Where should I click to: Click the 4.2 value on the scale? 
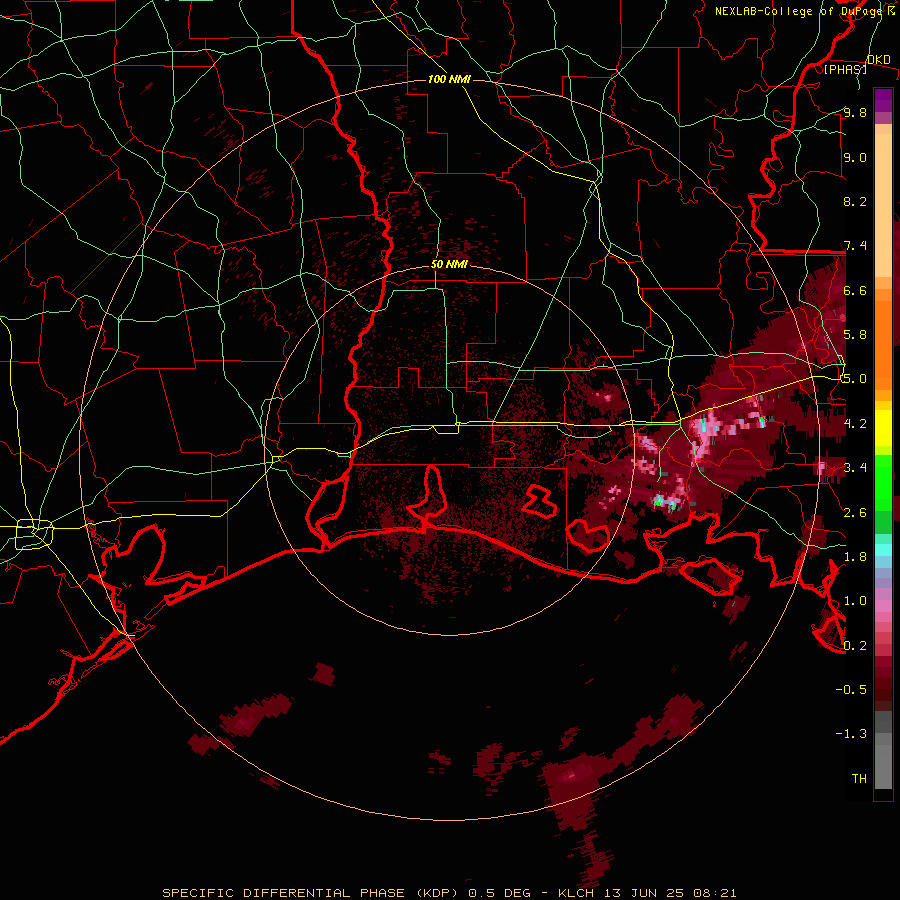point(855,423)
